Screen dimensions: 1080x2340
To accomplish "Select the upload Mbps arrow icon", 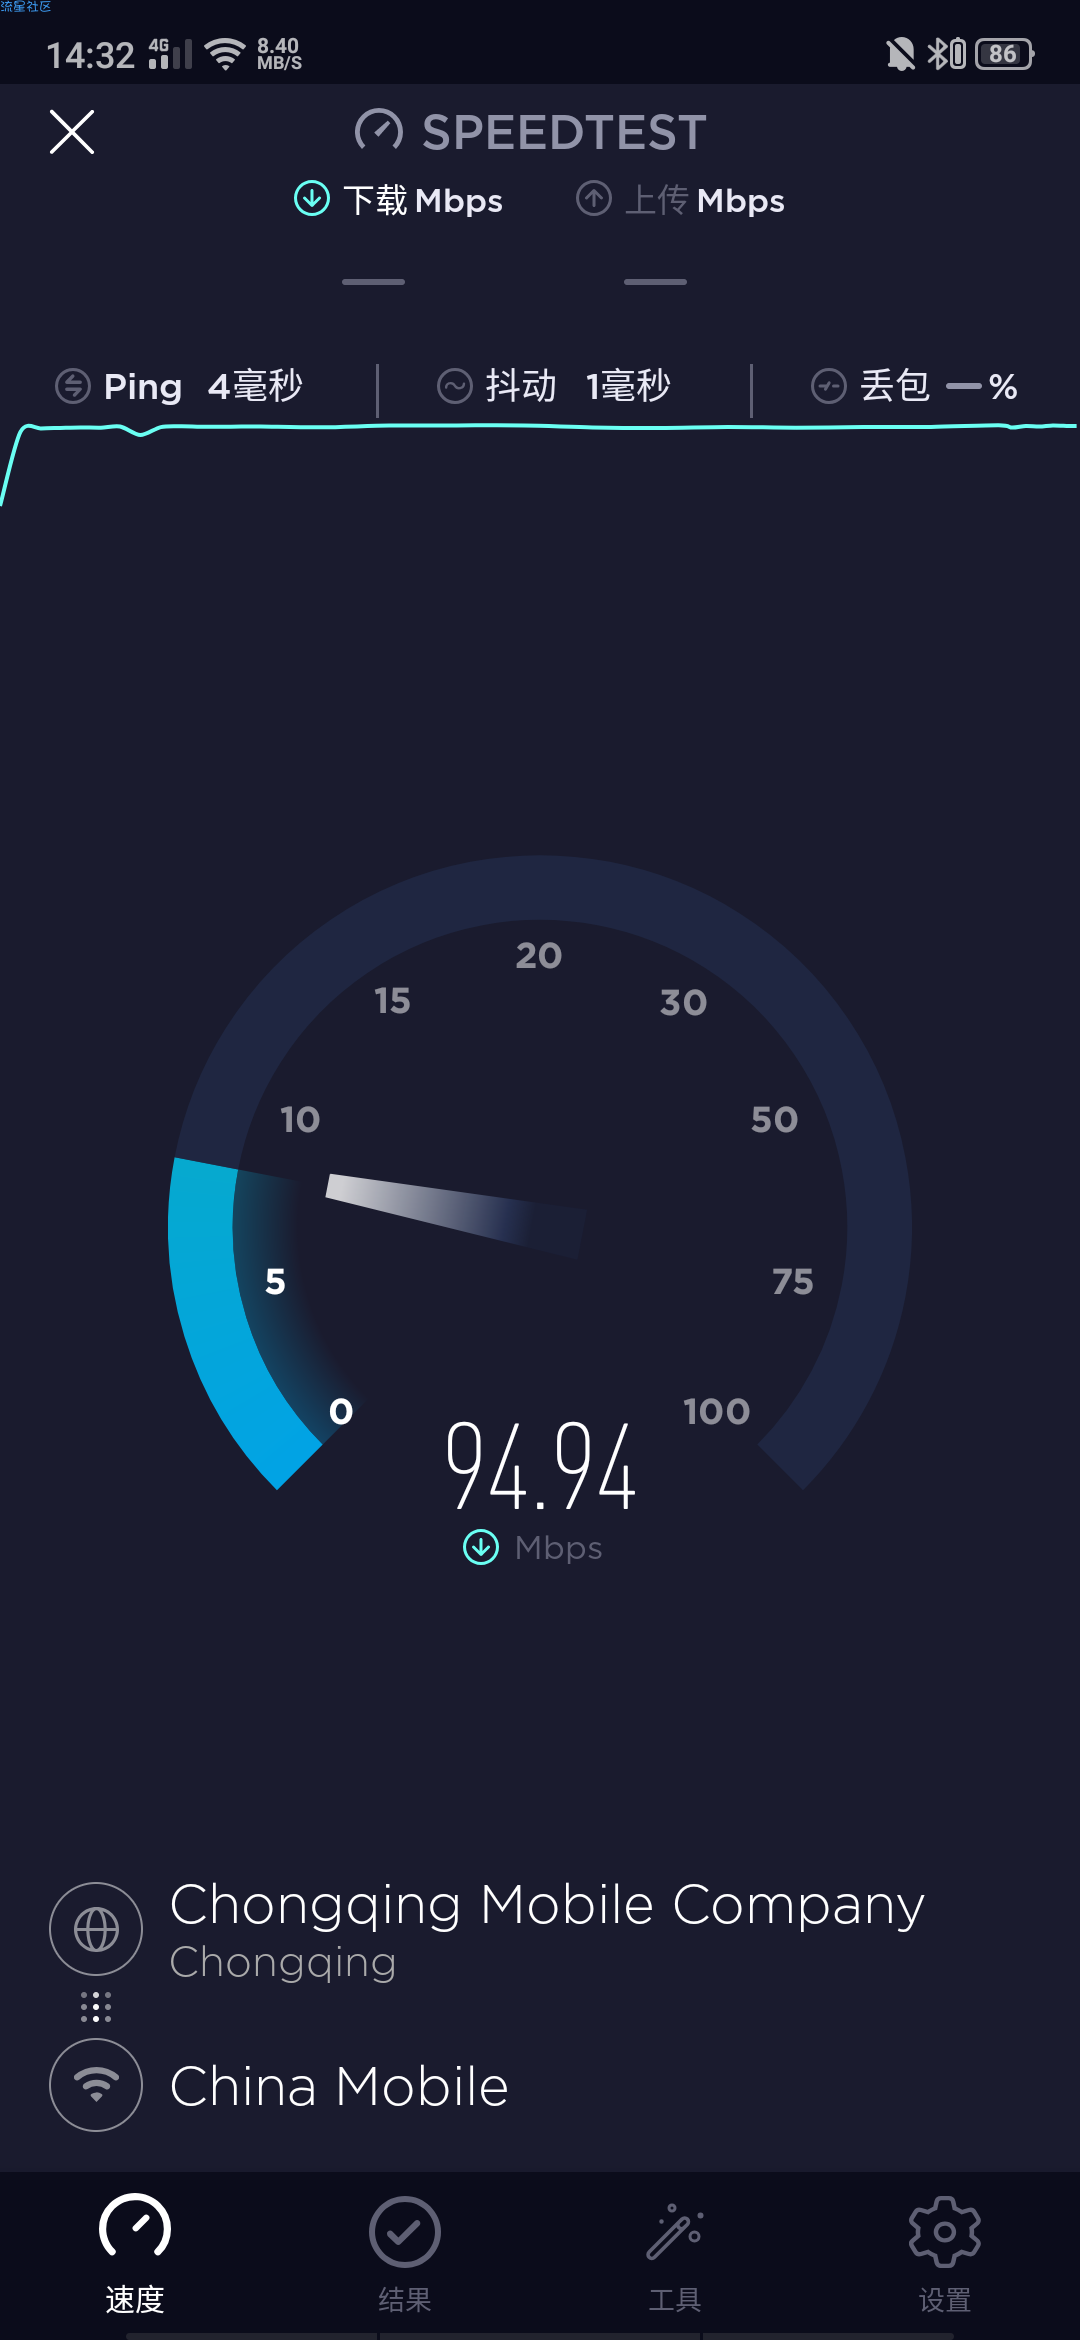I will [x=594, y=199].
